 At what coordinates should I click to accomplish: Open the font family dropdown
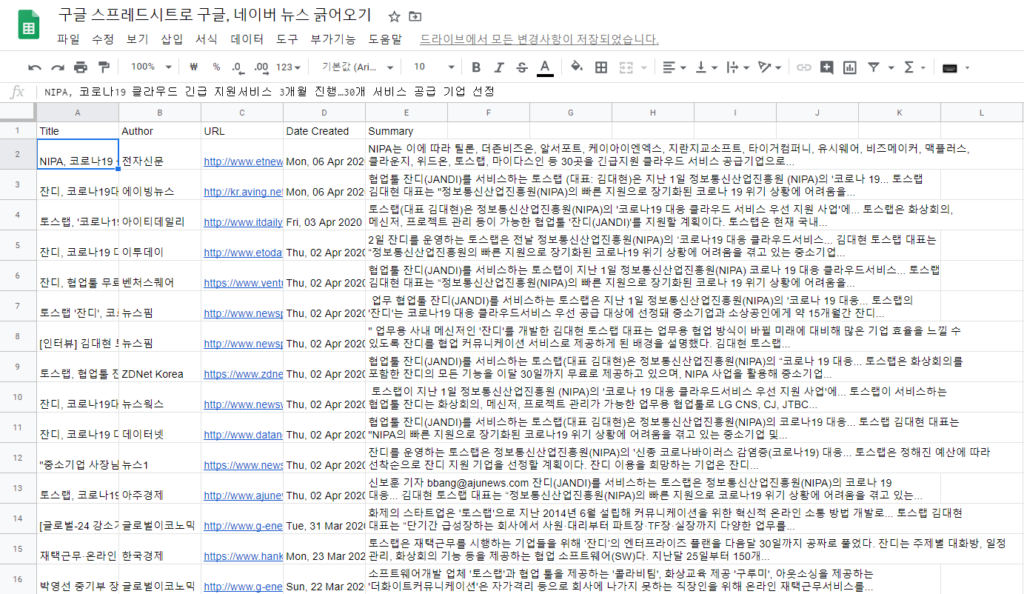(x=357, y=67)
